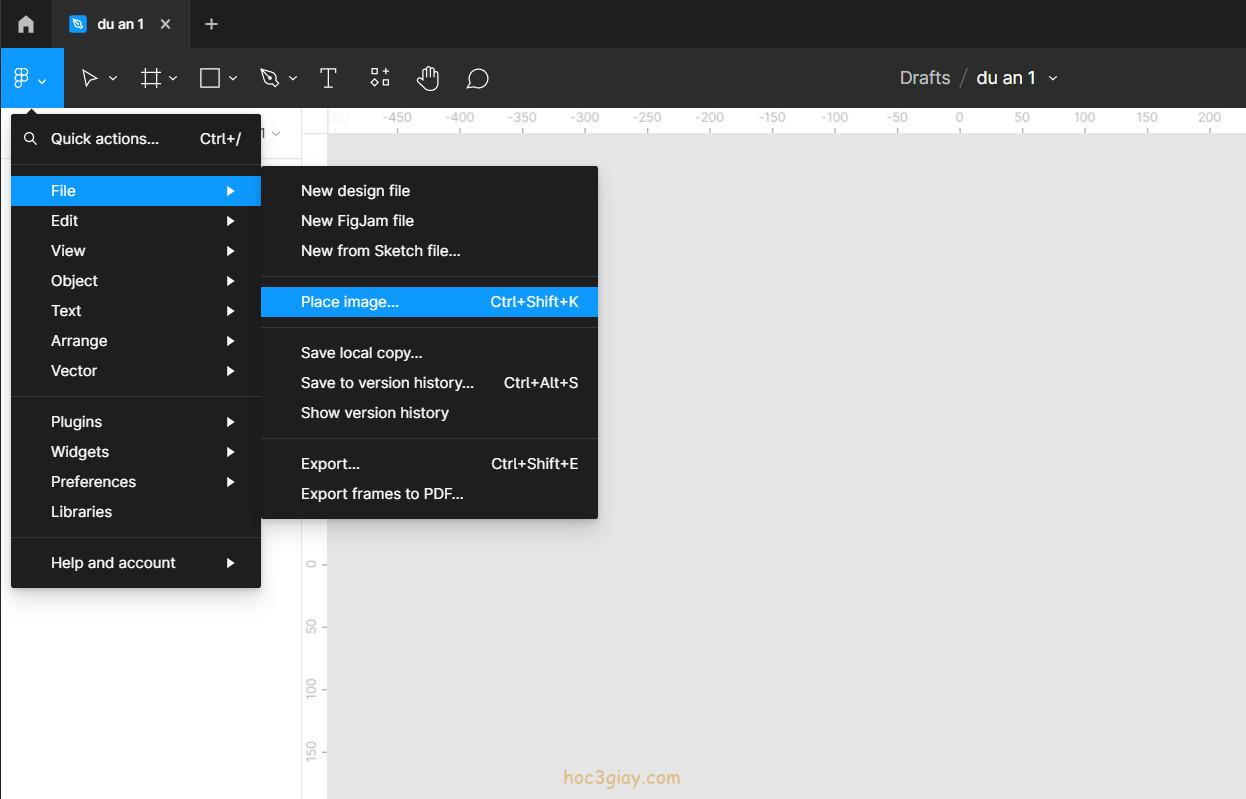Open the Rectangle shape tools dropdown arrow
Viewport: 1246px width, 799px height.
point(233,78)
